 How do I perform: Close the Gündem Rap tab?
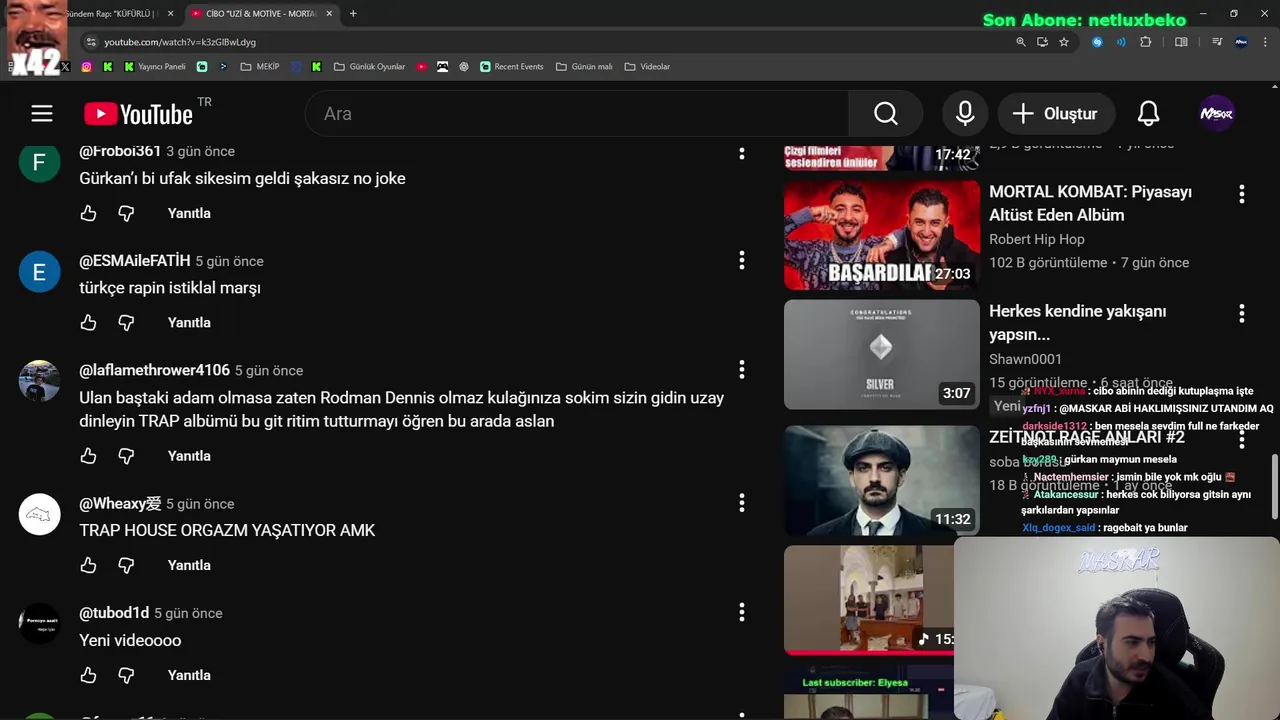pos(171,14)
